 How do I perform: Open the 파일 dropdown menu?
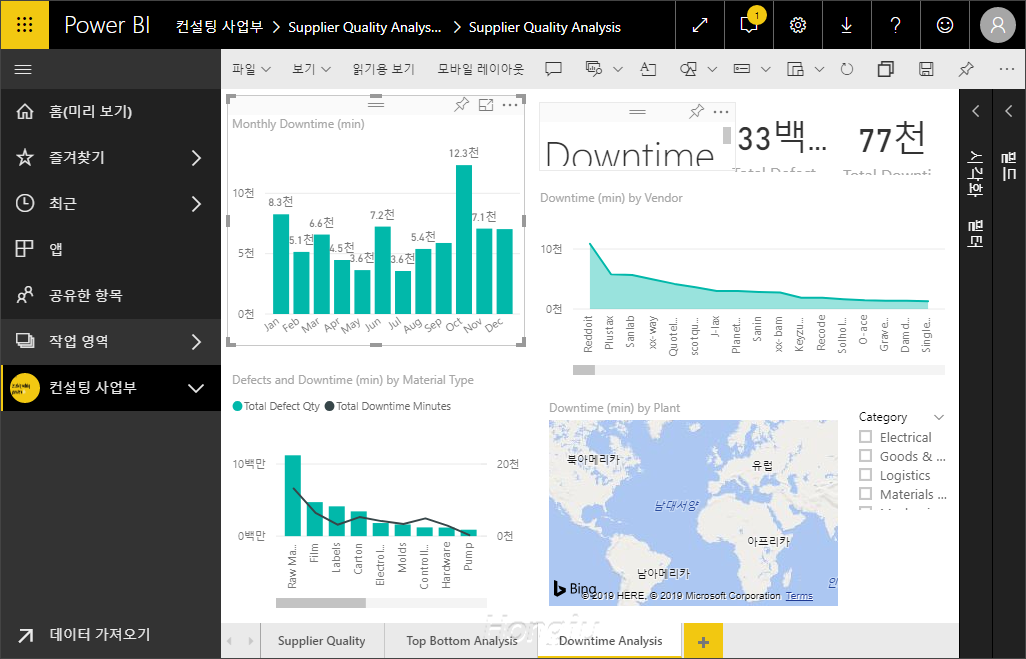251,69
